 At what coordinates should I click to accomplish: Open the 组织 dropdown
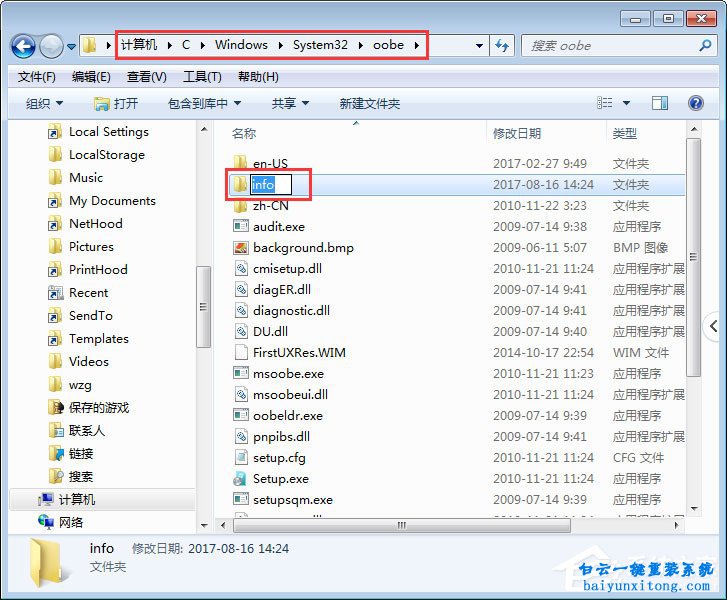(45, 103)
